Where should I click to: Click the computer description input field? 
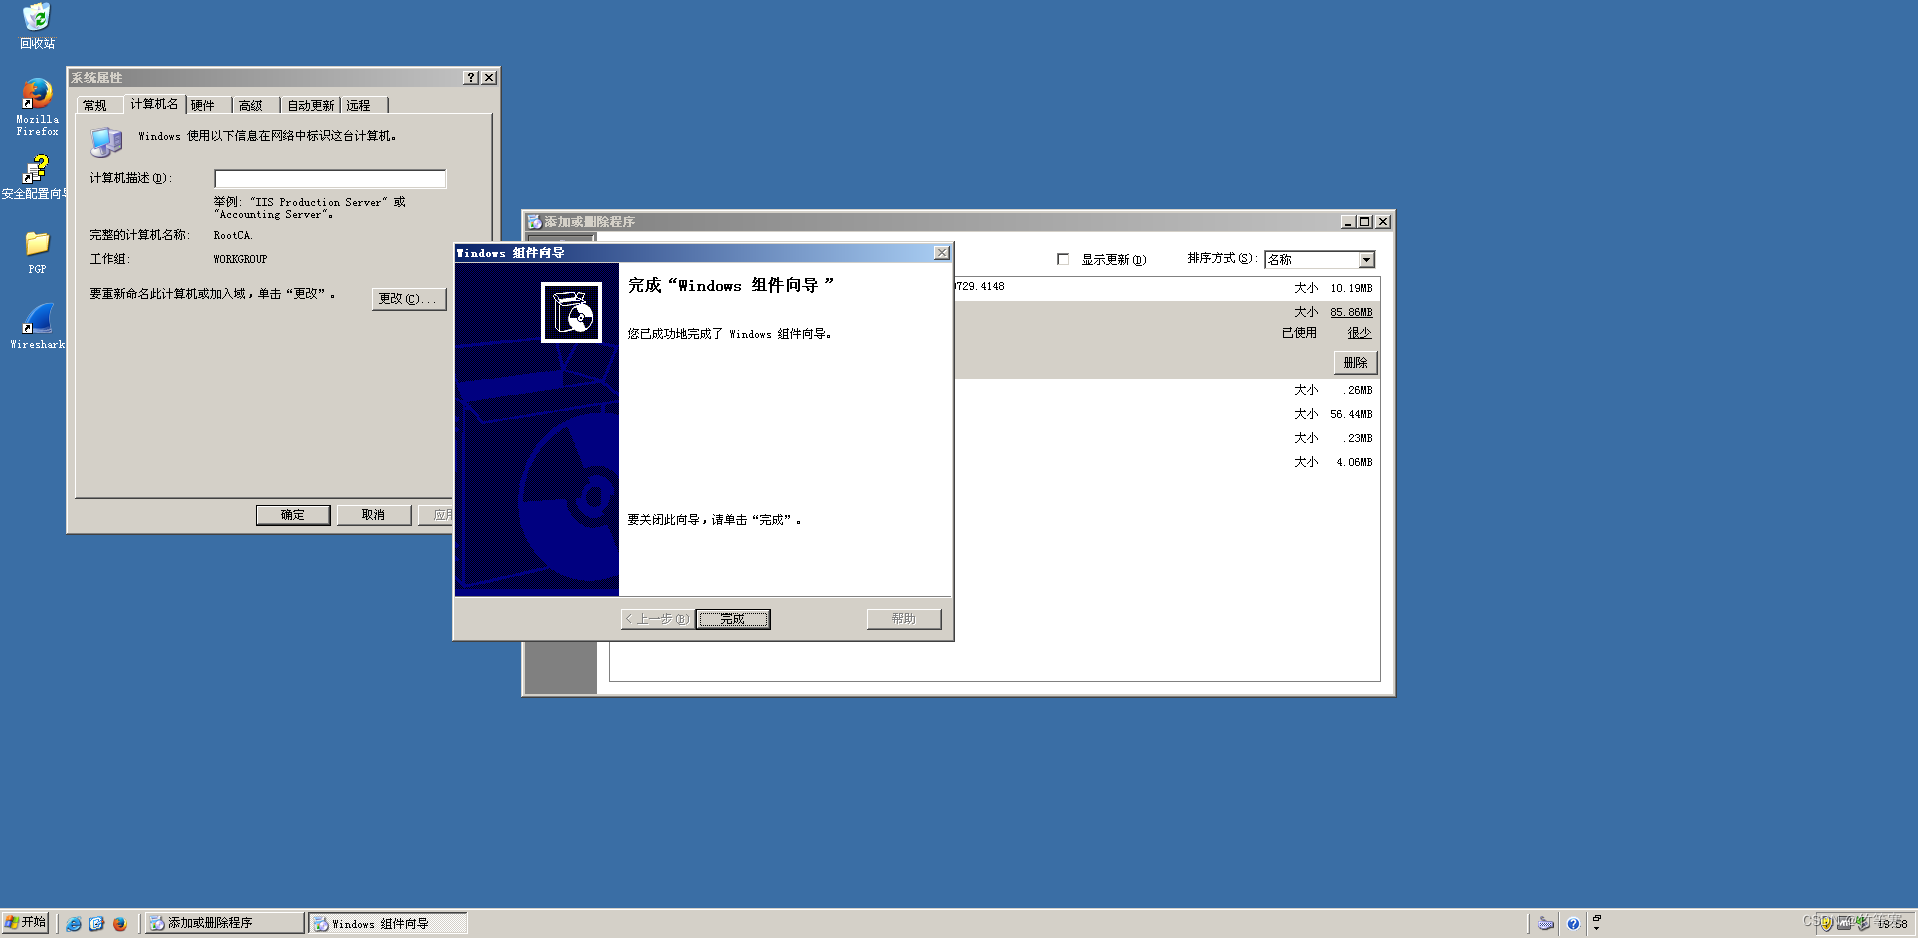coord(330,178)
